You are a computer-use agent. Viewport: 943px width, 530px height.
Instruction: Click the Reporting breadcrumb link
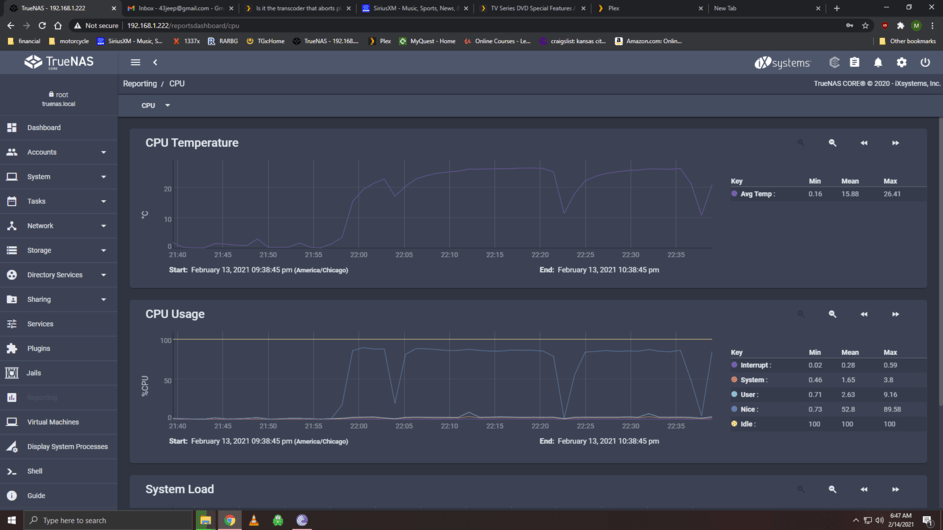(x=140, y=84)
